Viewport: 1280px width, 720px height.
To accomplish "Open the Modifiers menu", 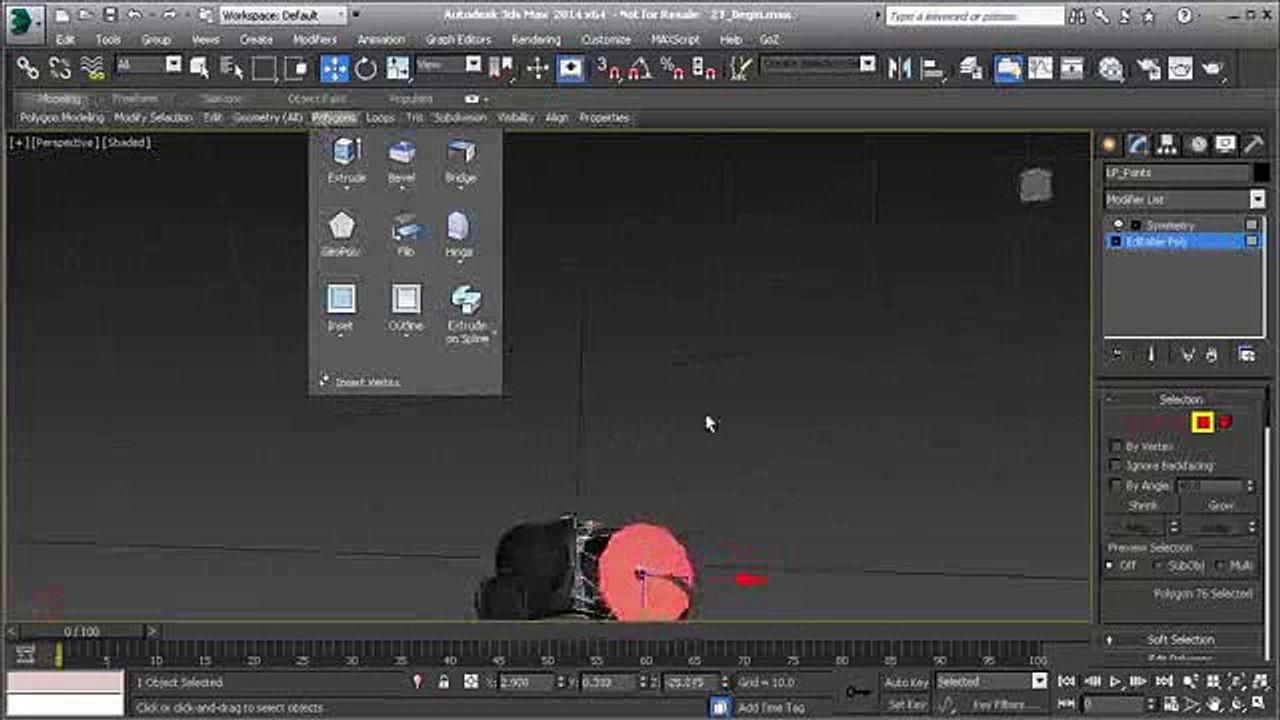I will click(314, 40).
